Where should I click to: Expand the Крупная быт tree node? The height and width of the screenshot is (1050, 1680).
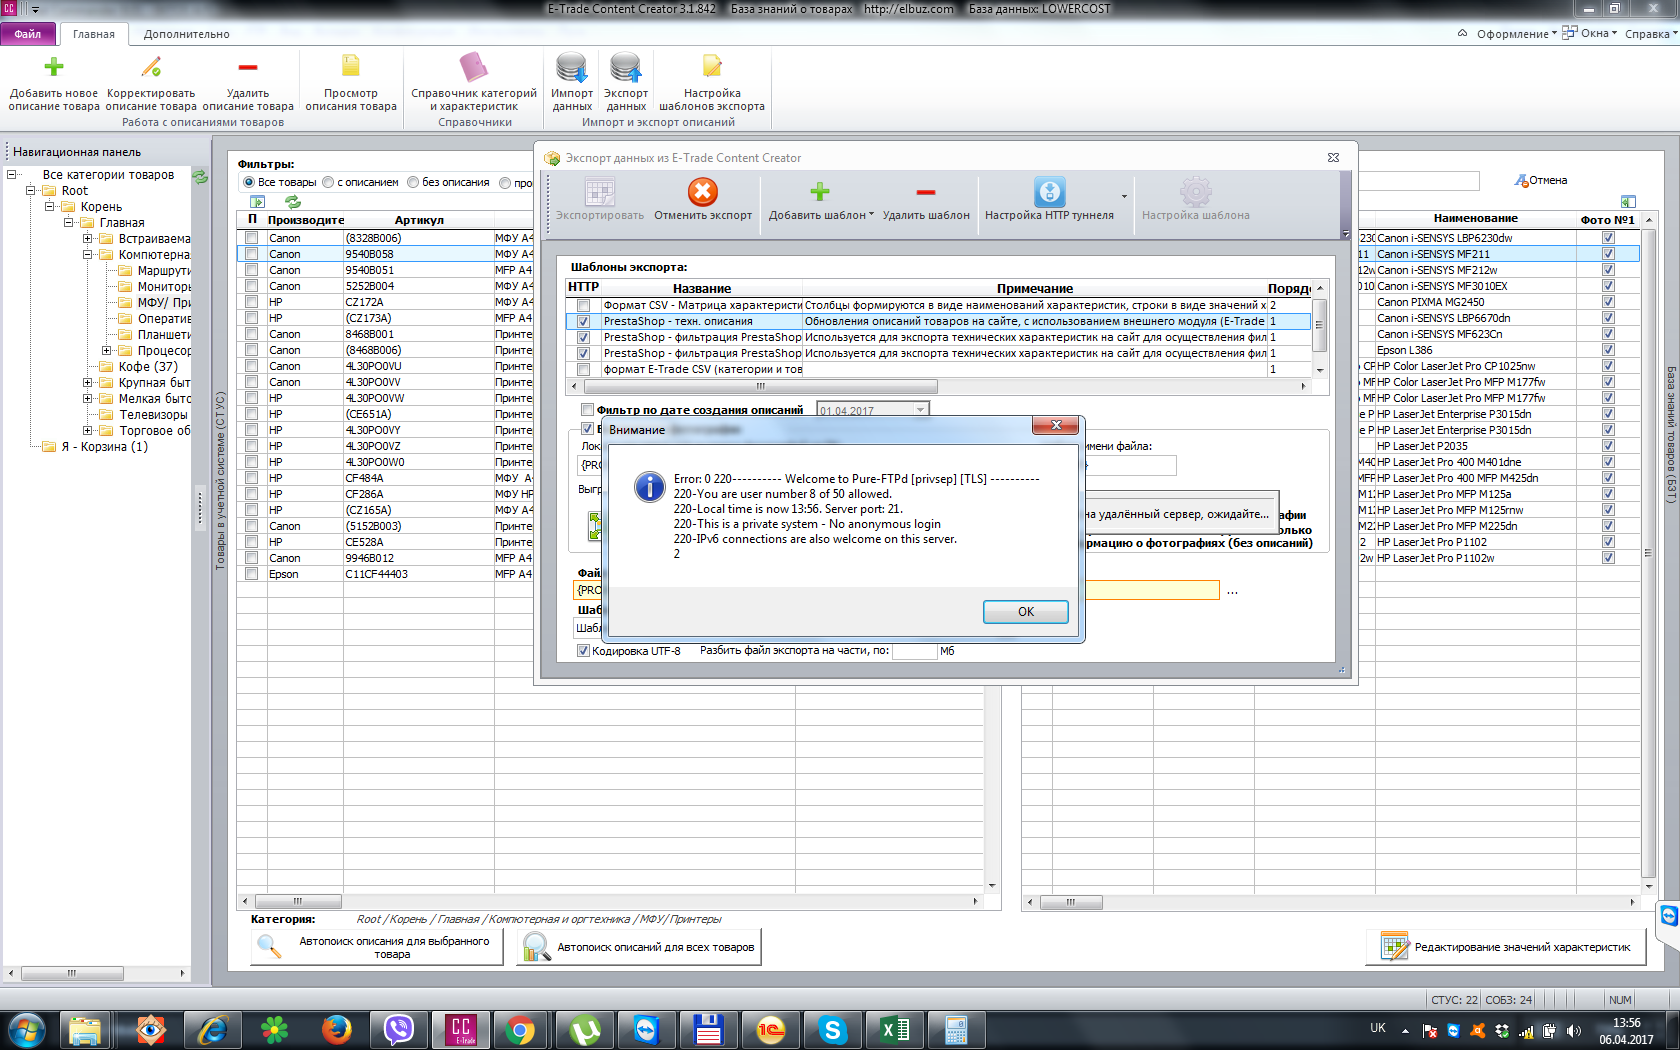coord(87,382)
